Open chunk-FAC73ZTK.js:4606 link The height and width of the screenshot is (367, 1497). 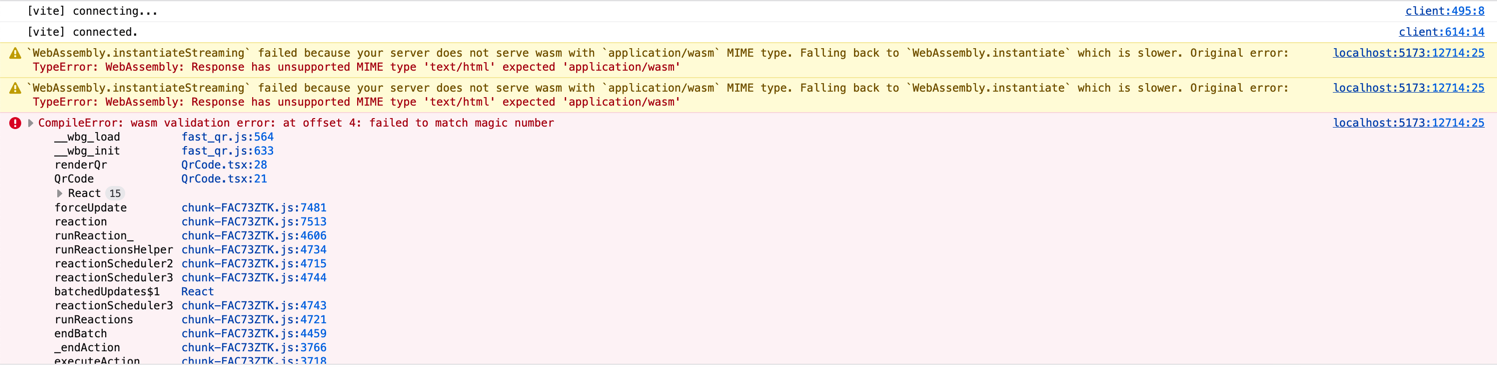(x=254, y=235)
